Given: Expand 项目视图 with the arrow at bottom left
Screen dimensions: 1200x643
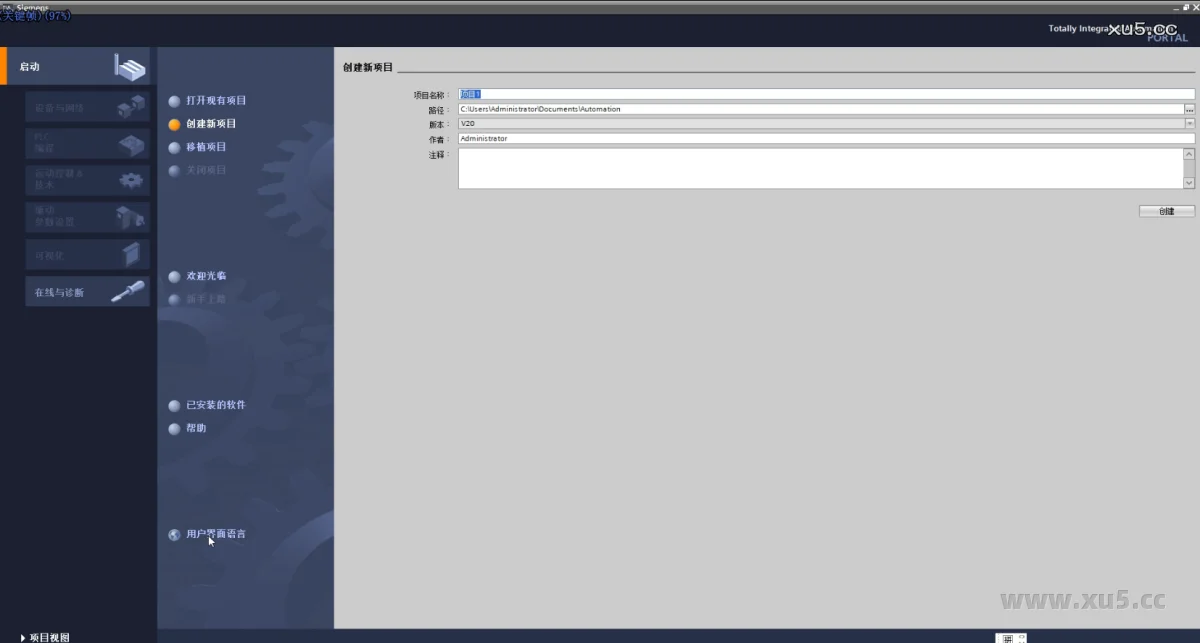Looking at the screenshot, I should (23, 637).
